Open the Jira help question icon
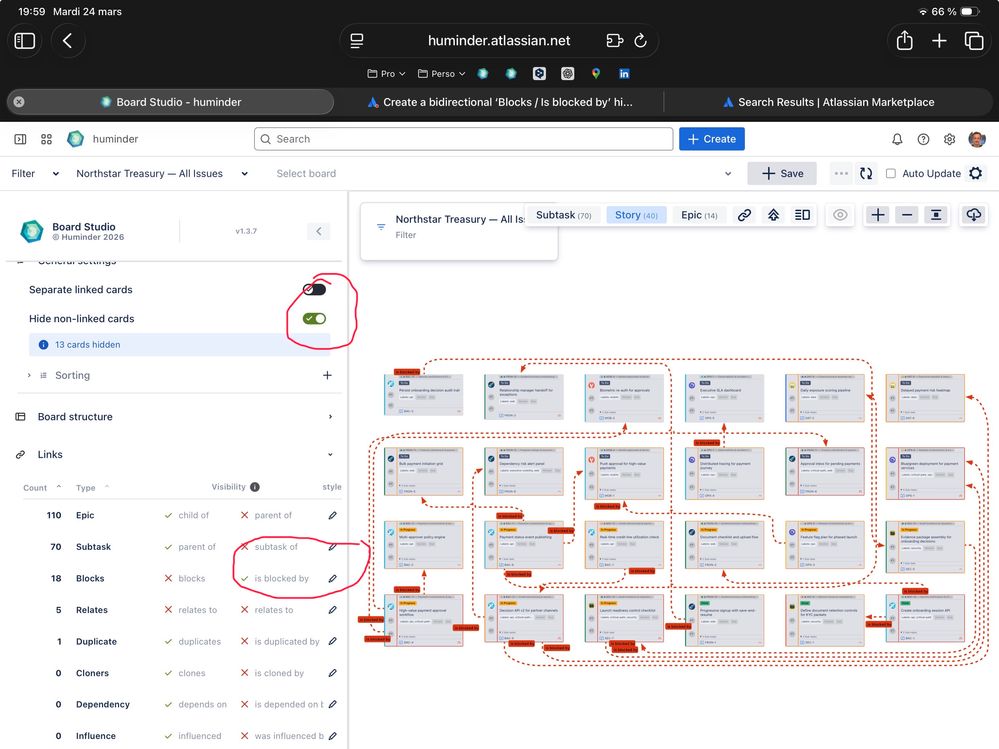Viewport: 999px width, 749px height. click(x=923, y=139)
